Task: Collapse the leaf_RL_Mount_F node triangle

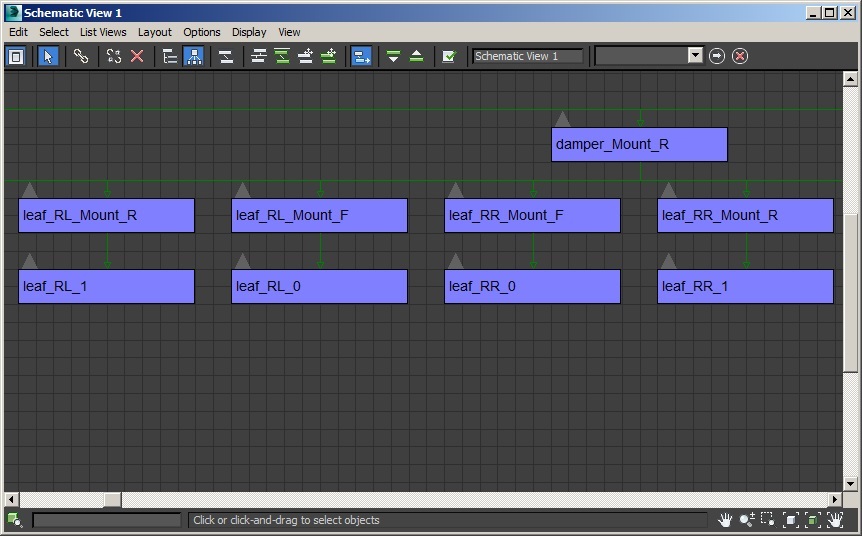Action: click(242, 190)
